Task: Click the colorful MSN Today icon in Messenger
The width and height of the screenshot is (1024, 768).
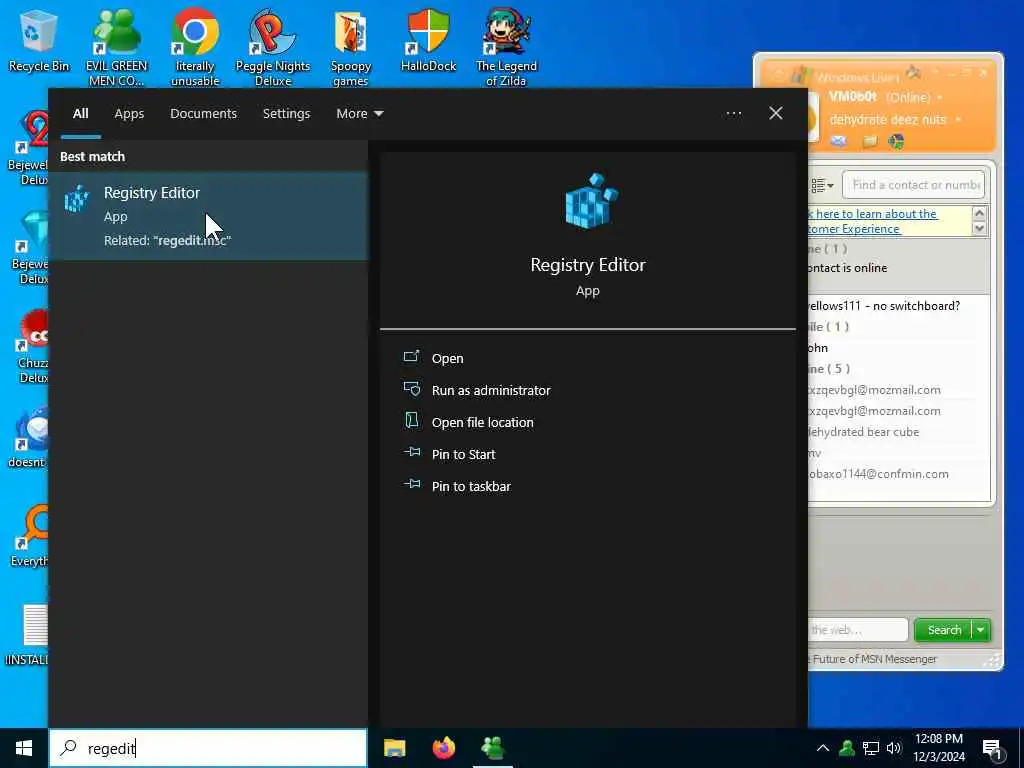Action: pyautogui.click(x=896, y=142)
